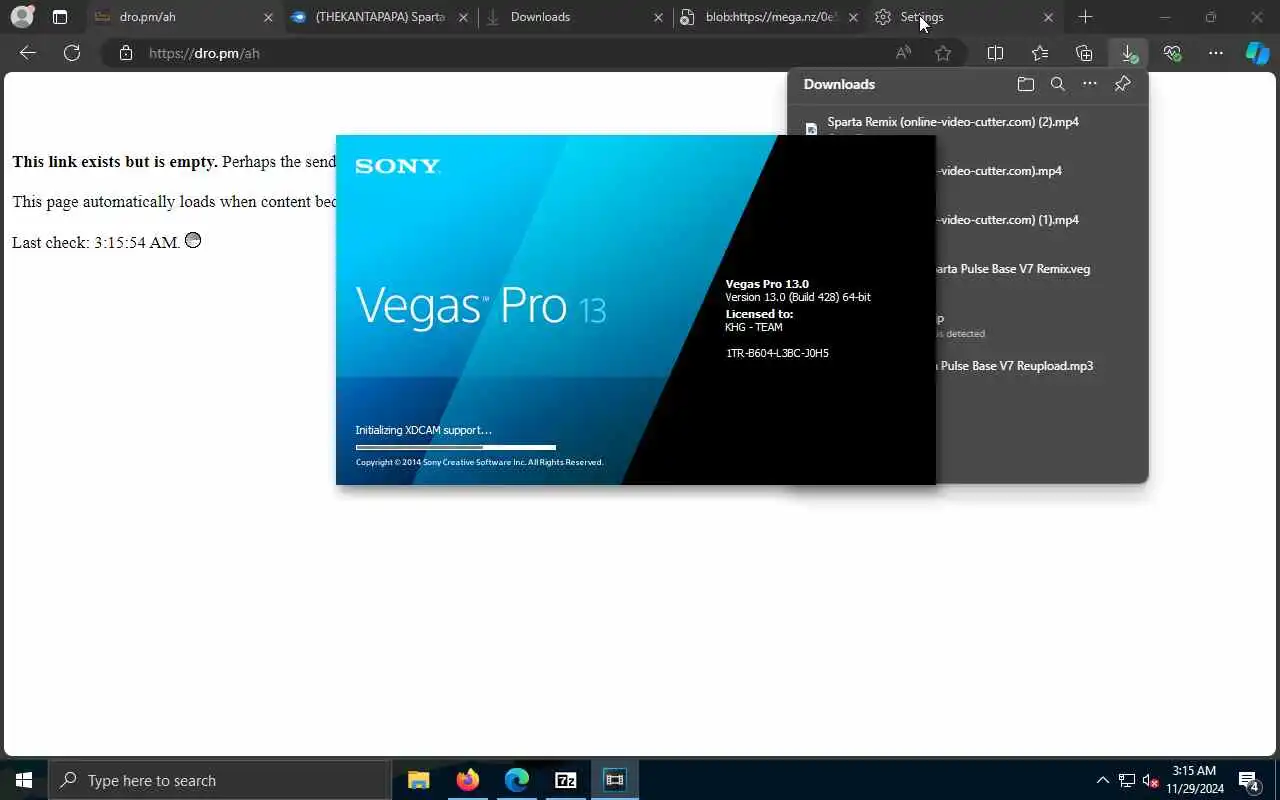Open Sparta Remix (online-video-cutter.com) (2).mp4 download

(953, 122)
